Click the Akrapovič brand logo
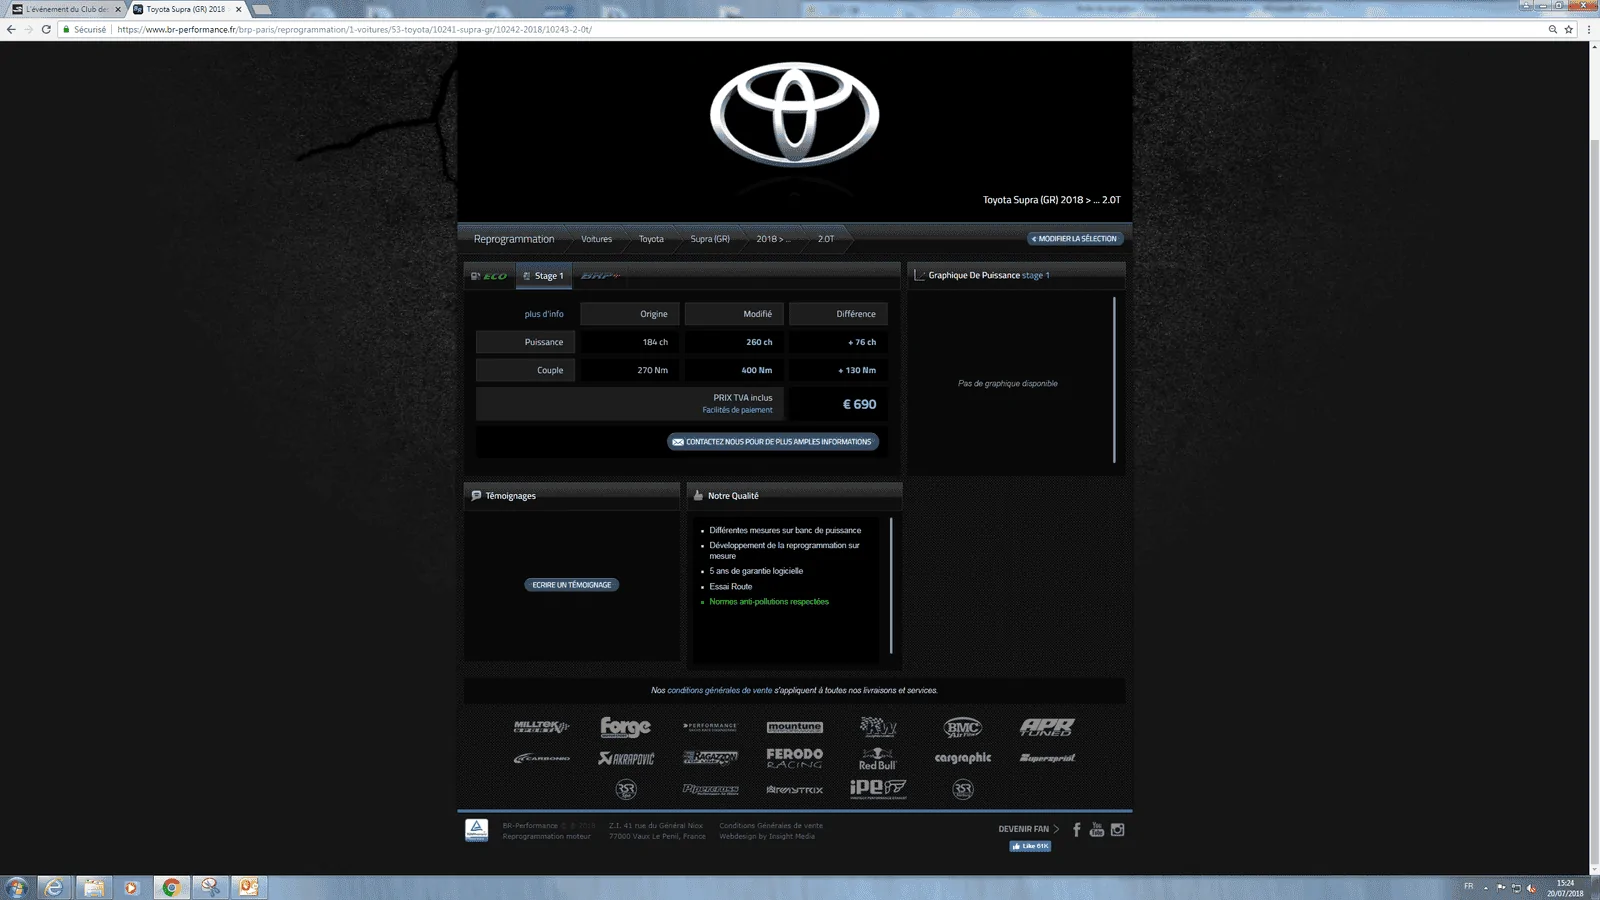The width and height of the screenshot is (1600, 900). pyautogui.click(x=626, y=758)
